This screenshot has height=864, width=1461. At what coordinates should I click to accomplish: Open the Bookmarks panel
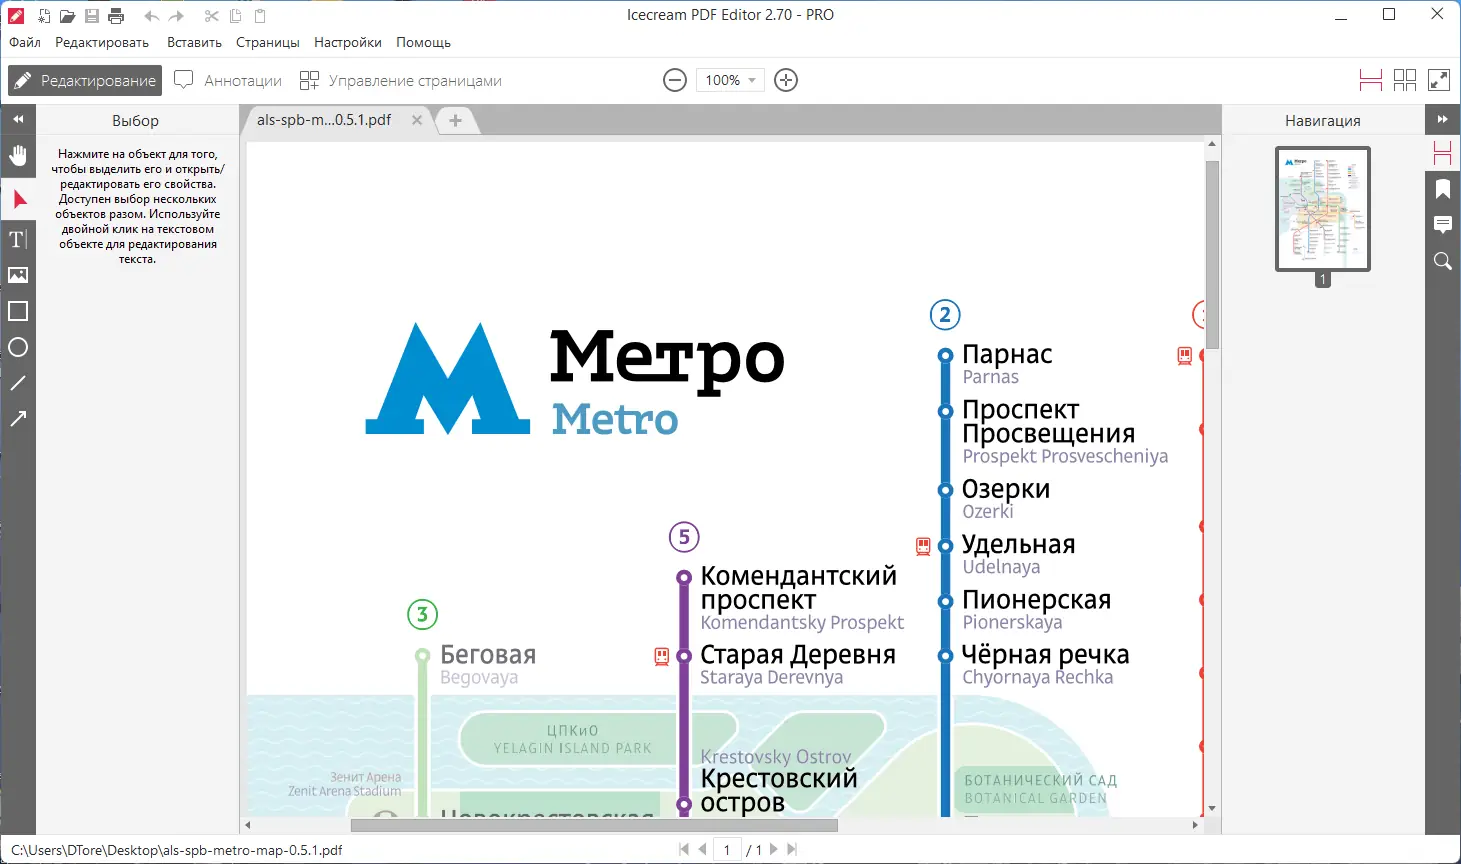1442,189
